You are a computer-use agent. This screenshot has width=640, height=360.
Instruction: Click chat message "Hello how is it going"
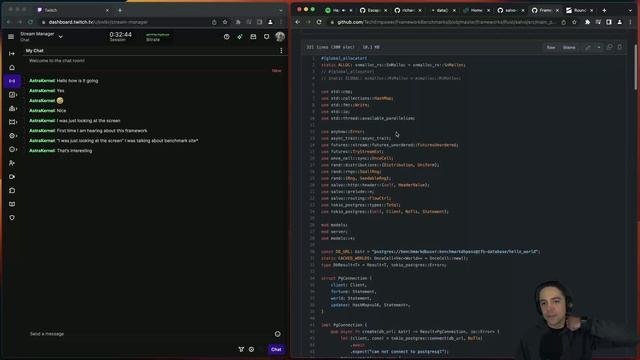77,81
